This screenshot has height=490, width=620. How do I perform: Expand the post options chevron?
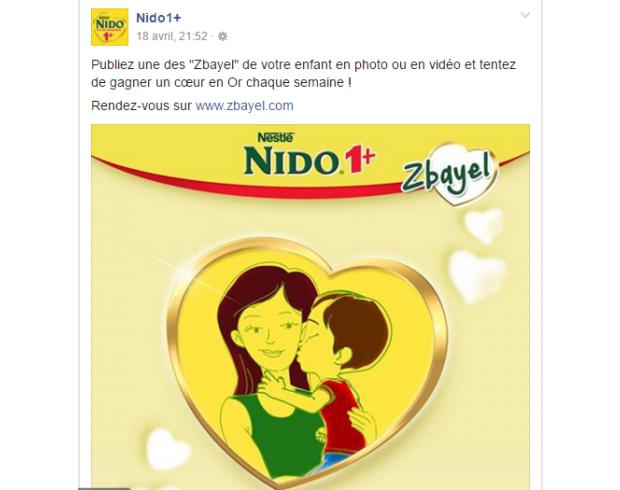coord(525,15)
